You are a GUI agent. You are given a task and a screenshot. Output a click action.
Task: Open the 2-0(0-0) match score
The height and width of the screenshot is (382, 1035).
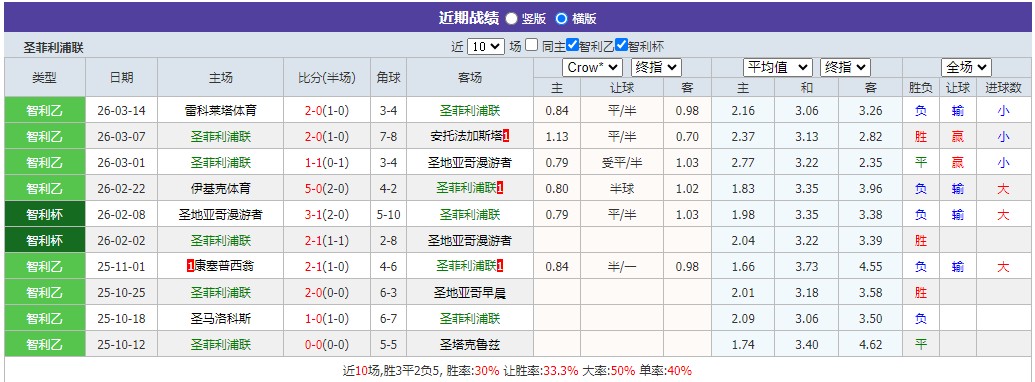pyautogui.click(x=327, y=293)
